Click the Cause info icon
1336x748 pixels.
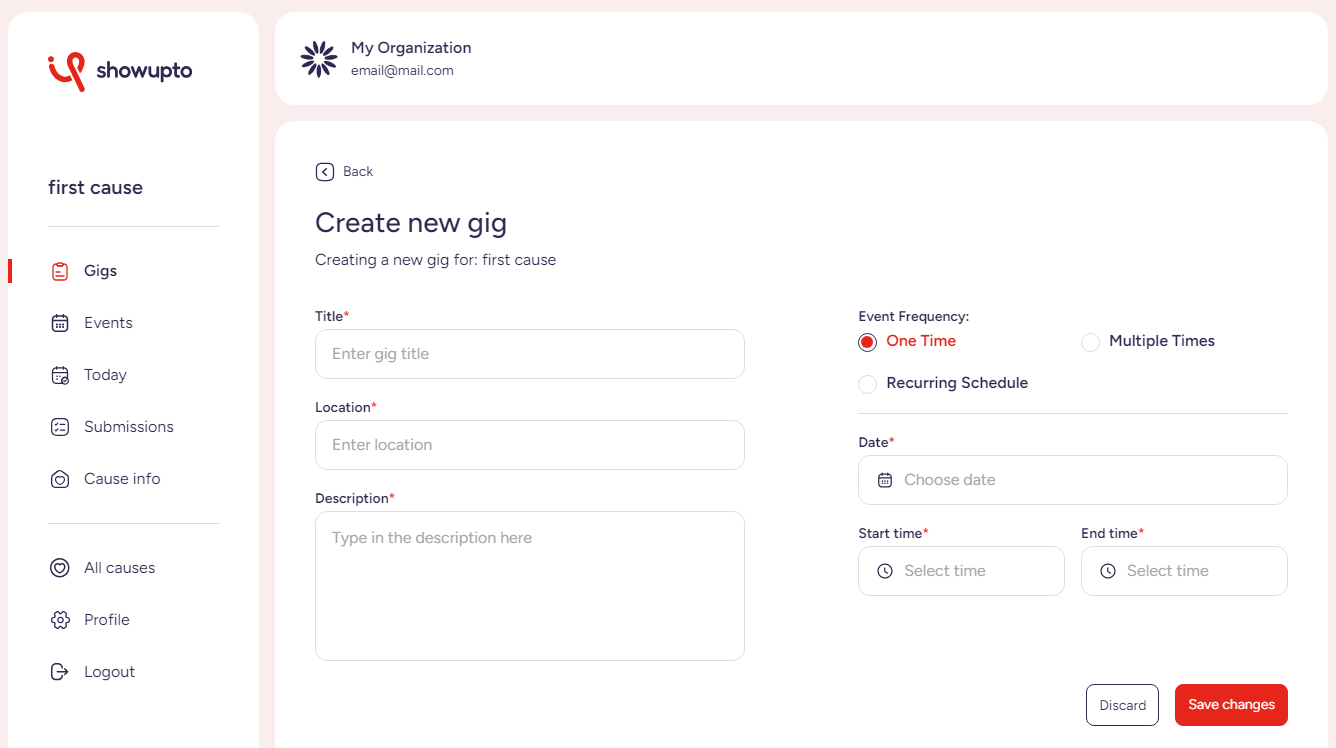[x=60, y=479]
